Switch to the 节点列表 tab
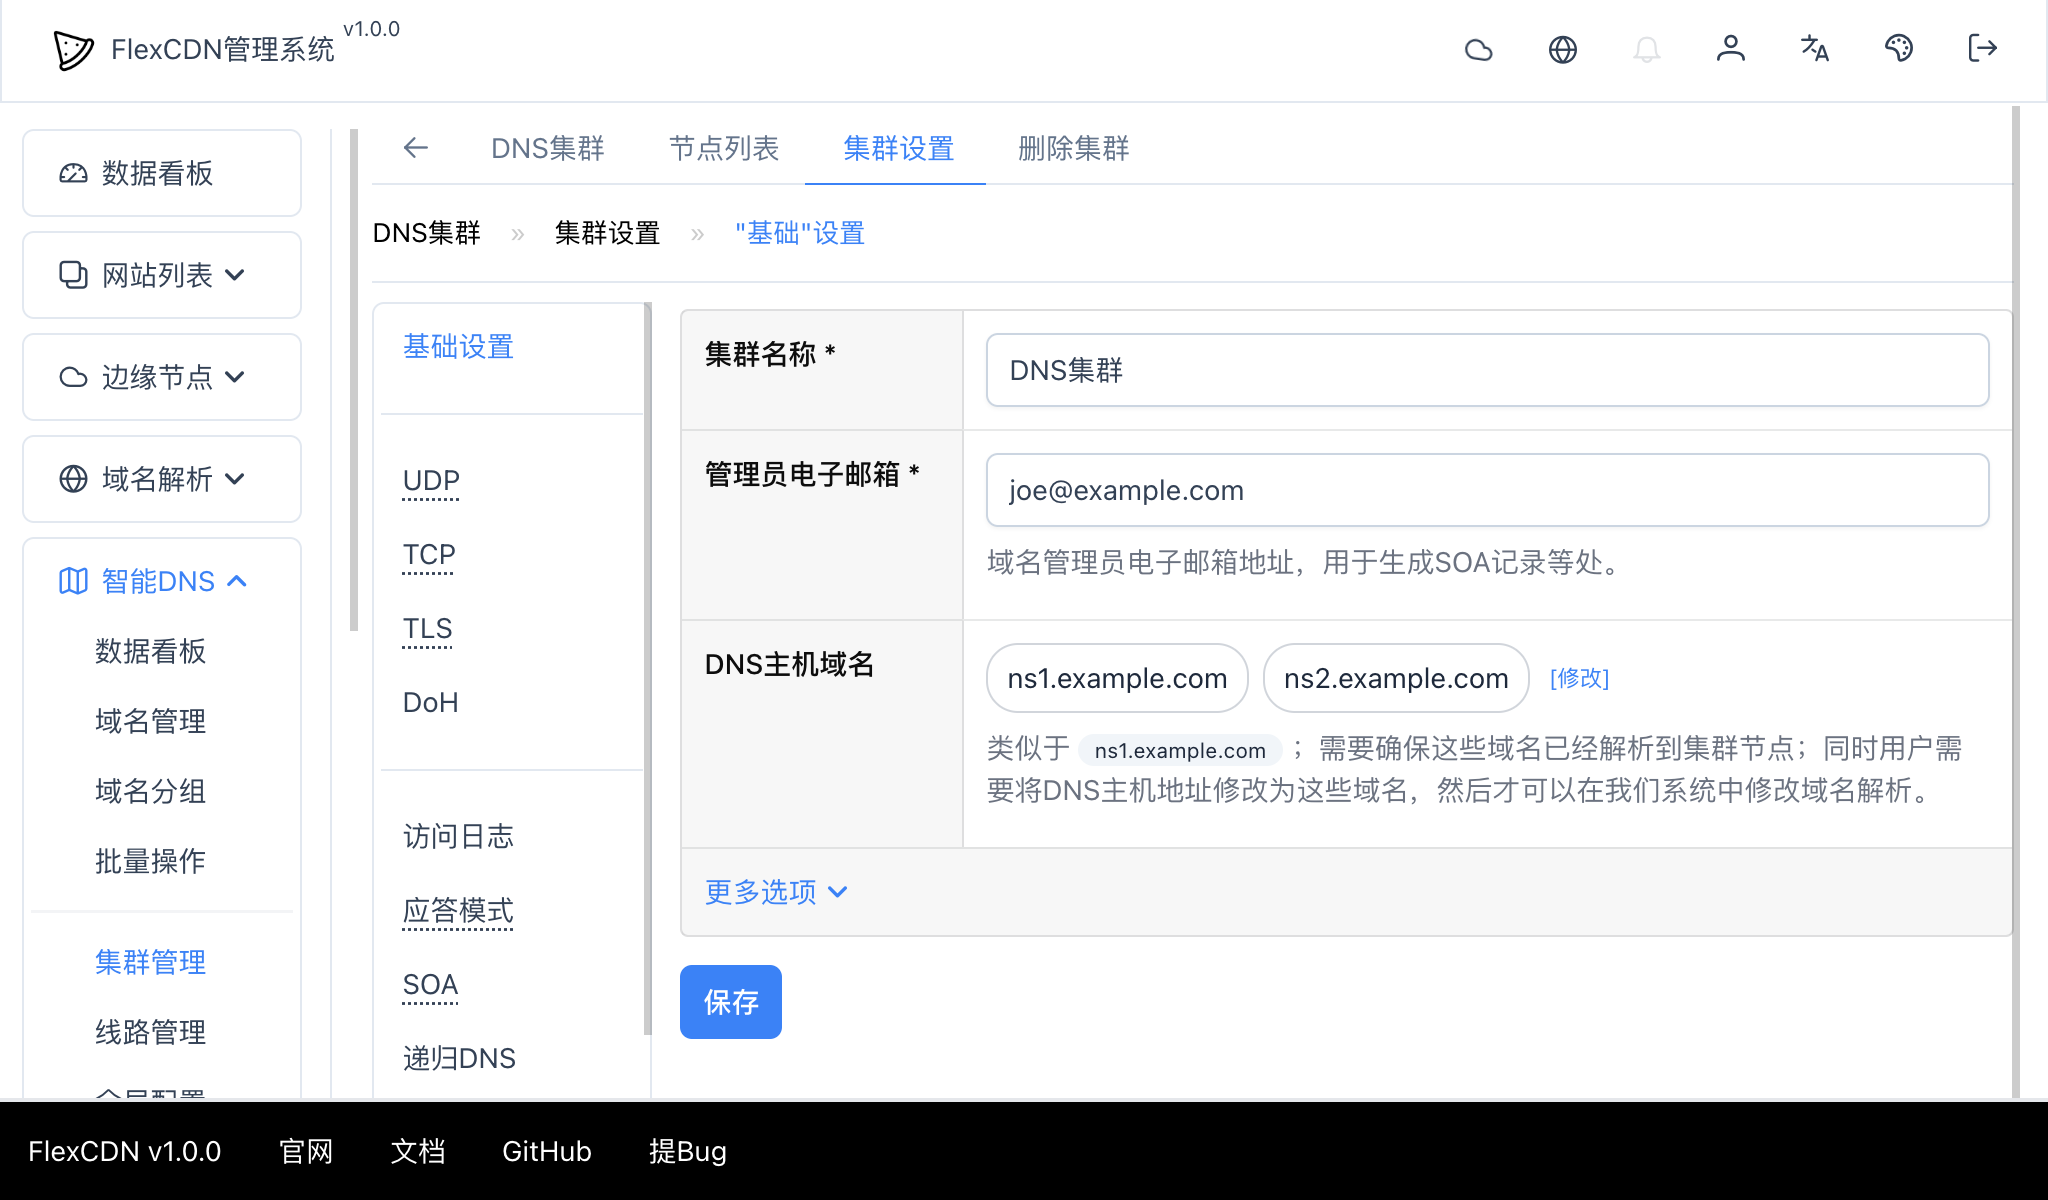2048x1200 pixels. [x=724, y=149]
